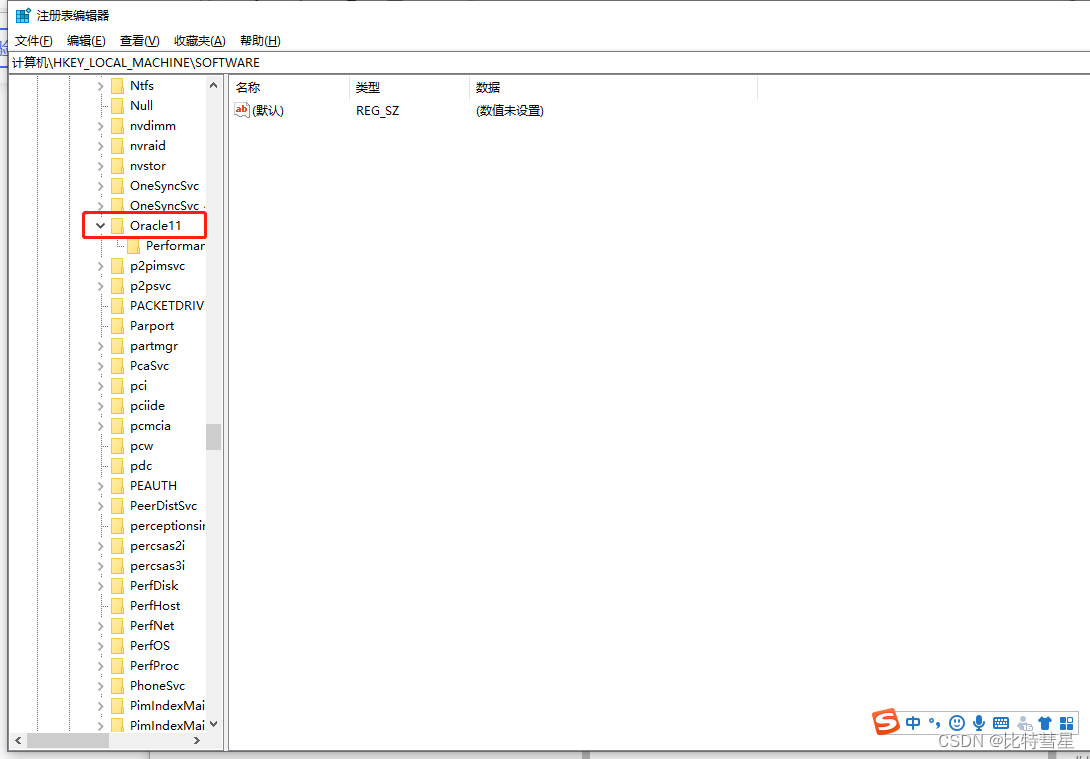
Task: Open the 帮助(H) menu
Action: (260, 41)
